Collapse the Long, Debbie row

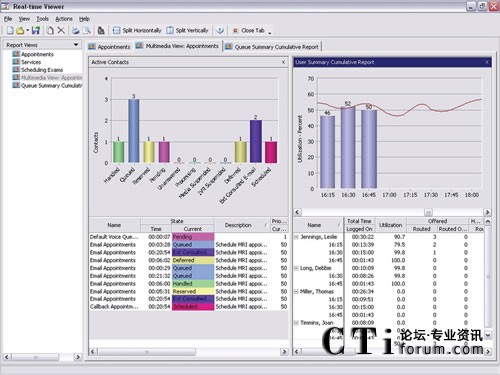[296, 268]
